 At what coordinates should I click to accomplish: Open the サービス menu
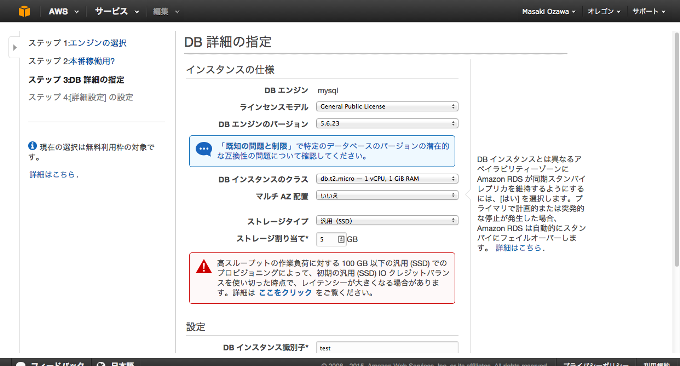(117, 12)
